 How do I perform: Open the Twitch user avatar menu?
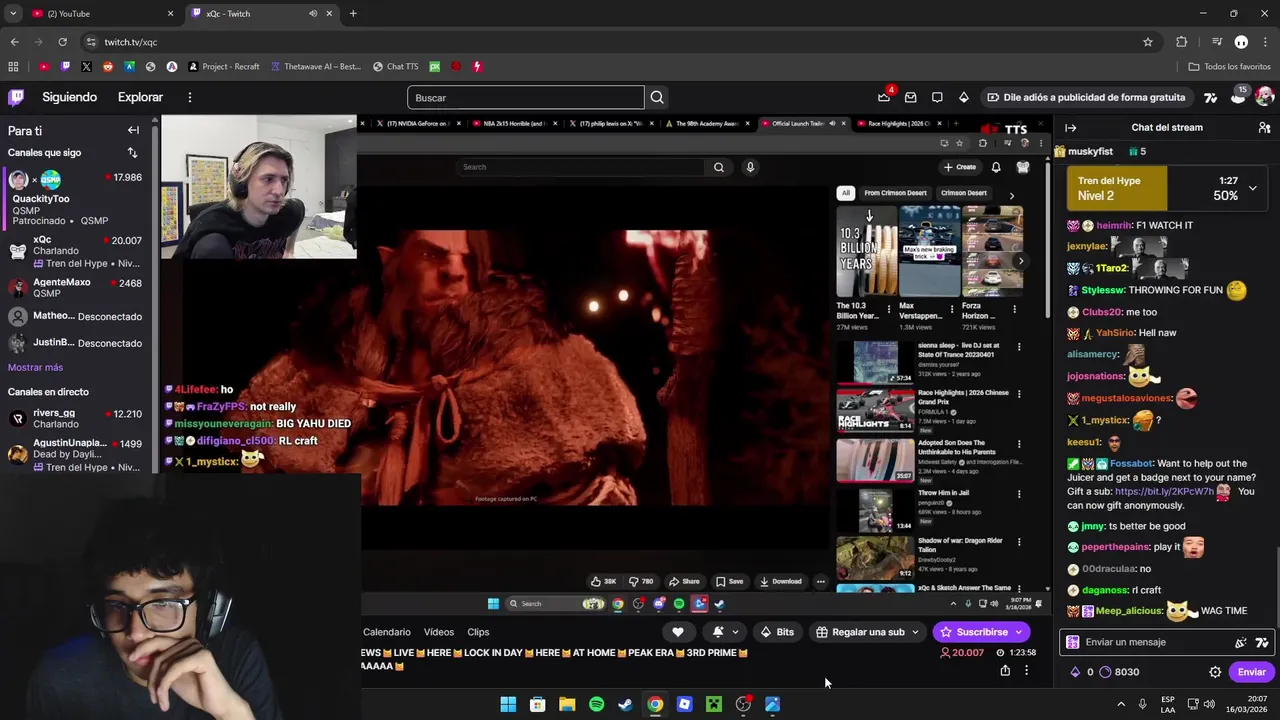pos(1264,97)
